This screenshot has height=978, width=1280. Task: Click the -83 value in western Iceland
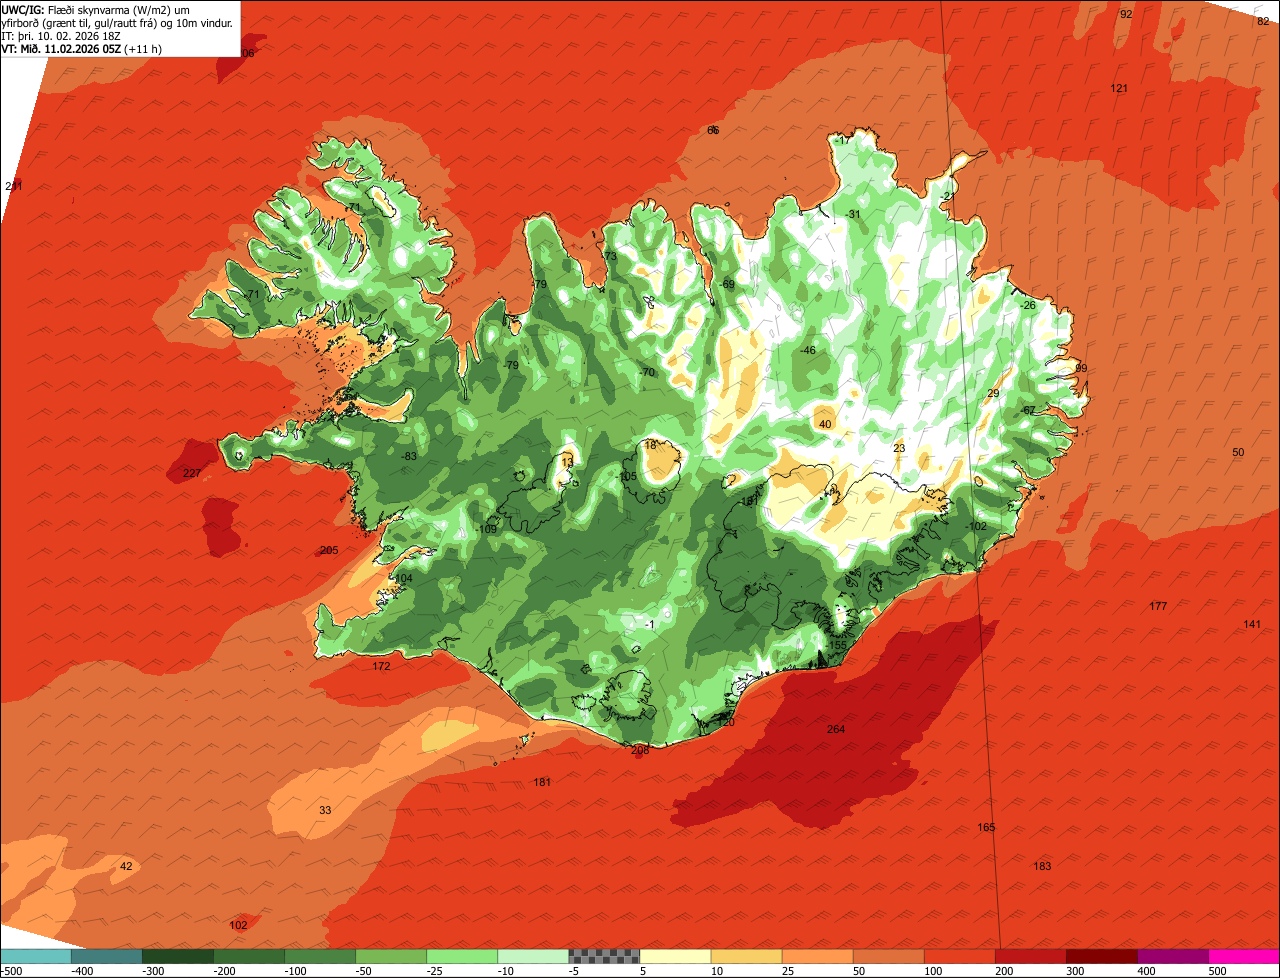pos(408,456)
